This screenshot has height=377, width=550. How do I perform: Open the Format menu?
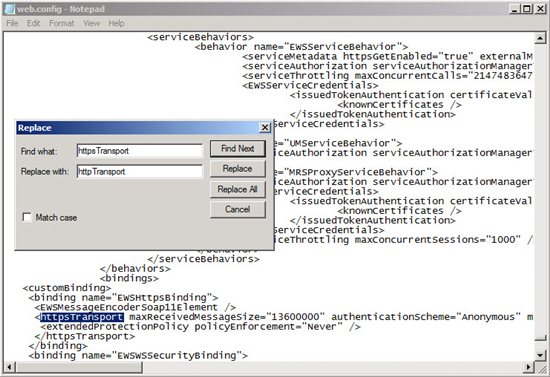pyautogui.click(x=62, y=23)
